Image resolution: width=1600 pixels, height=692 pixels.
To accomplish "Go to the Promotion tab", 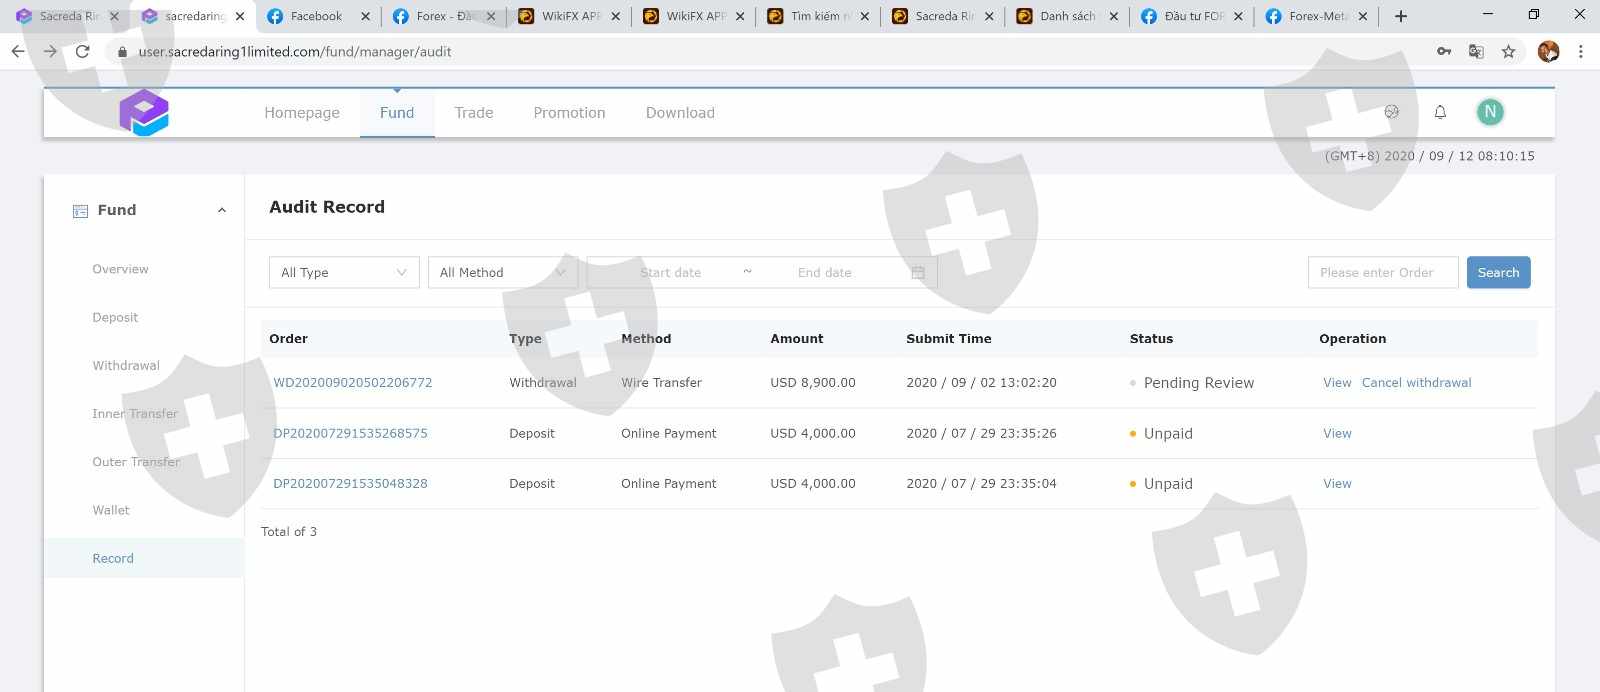I will pos(569,113).
